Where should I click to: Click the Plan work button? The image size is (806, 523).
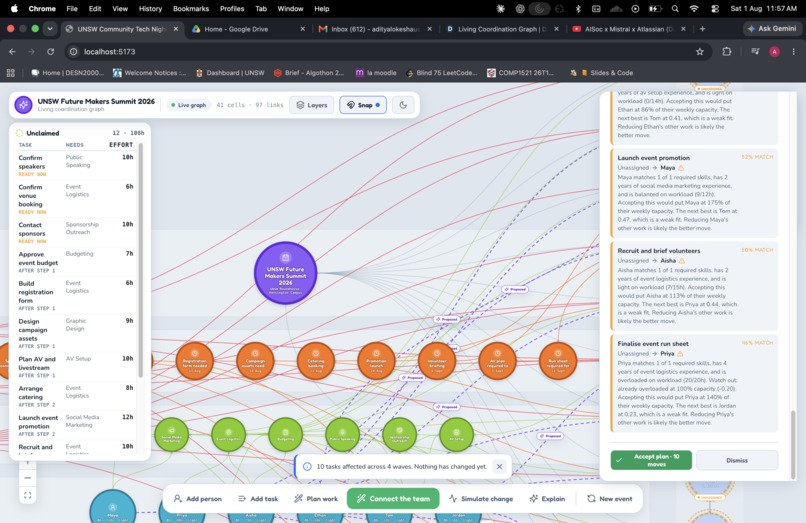point(316,499)
